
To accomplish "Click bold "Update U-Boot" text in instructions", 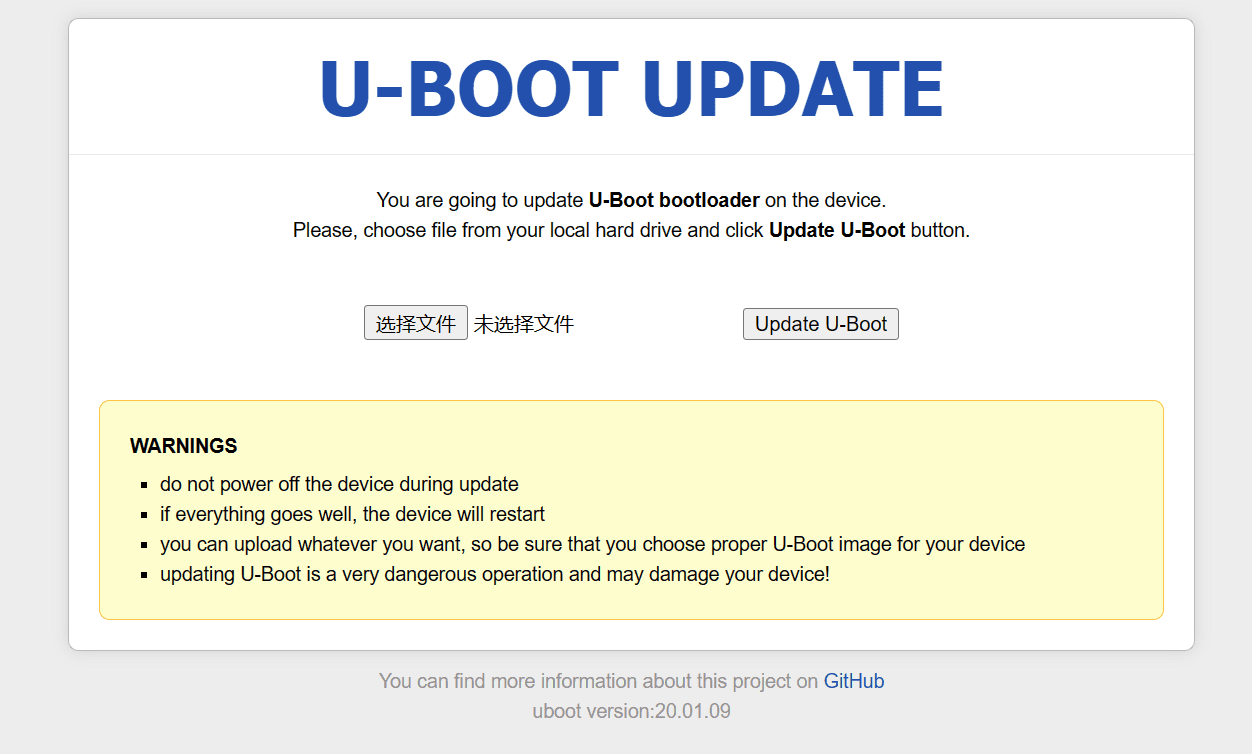I will coord(837,230).
